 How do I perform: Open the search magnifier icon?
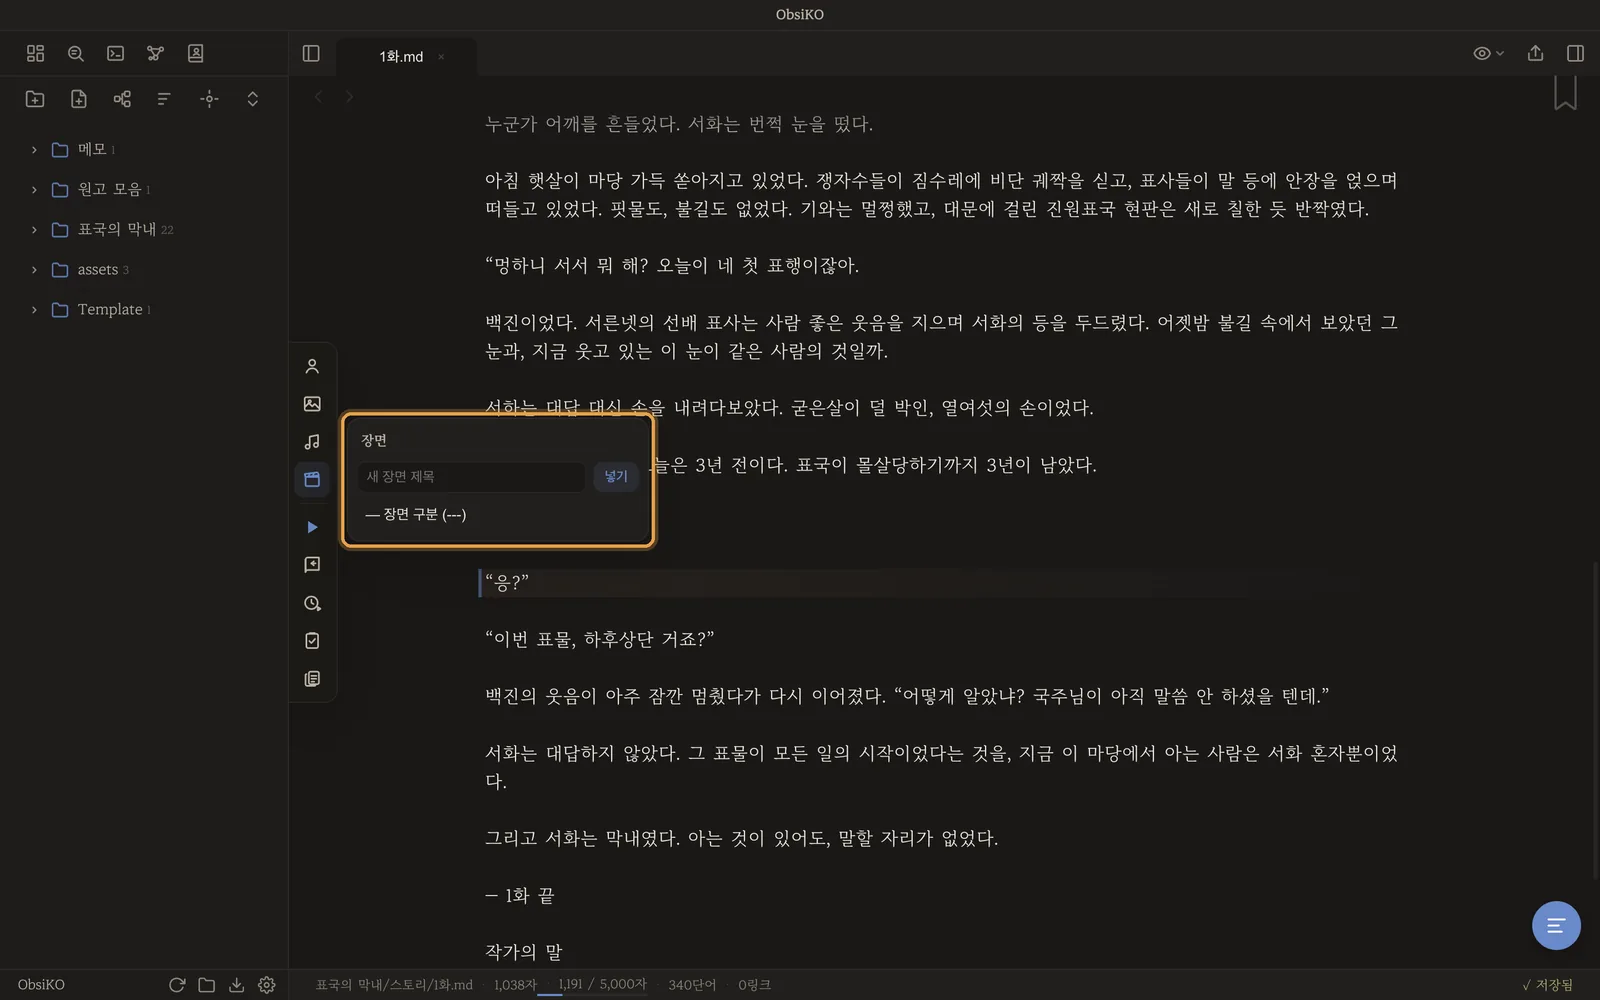click(x=75, y=53)
